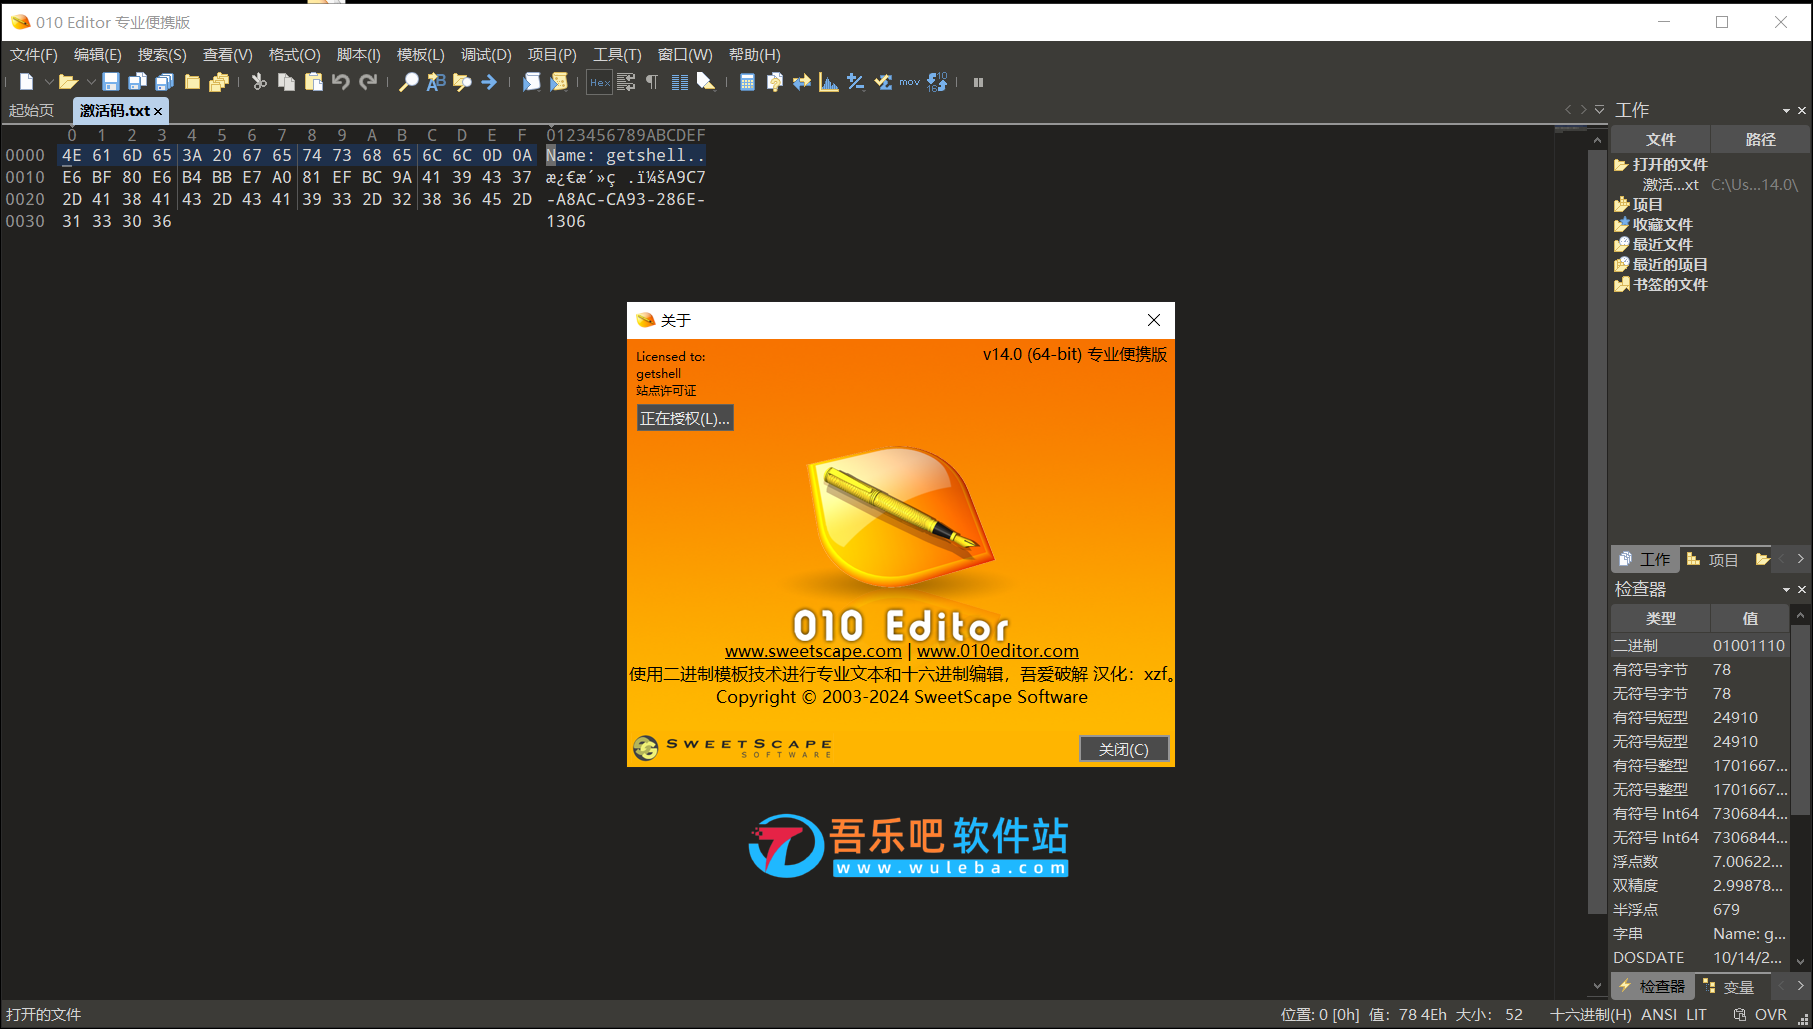Image resolution: width=1813 pixels, height=1029 pixels.
Task: Click the Undo arrow icon
Action: click(x=341, y=82)
